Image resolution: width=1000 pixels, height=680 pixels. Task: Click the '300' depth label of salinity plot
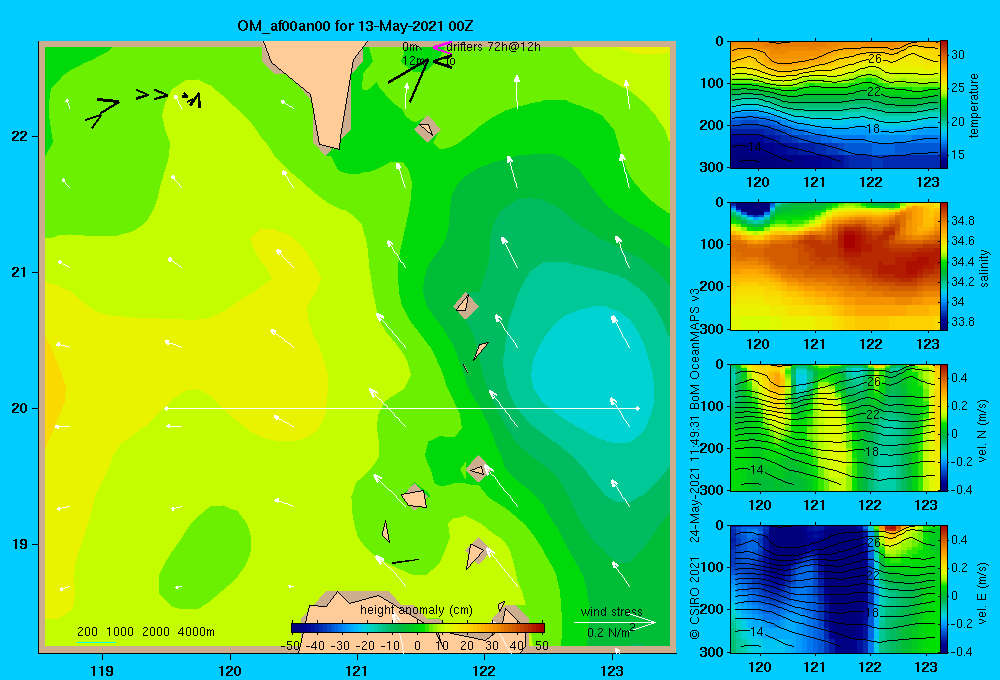coord(713,329)
